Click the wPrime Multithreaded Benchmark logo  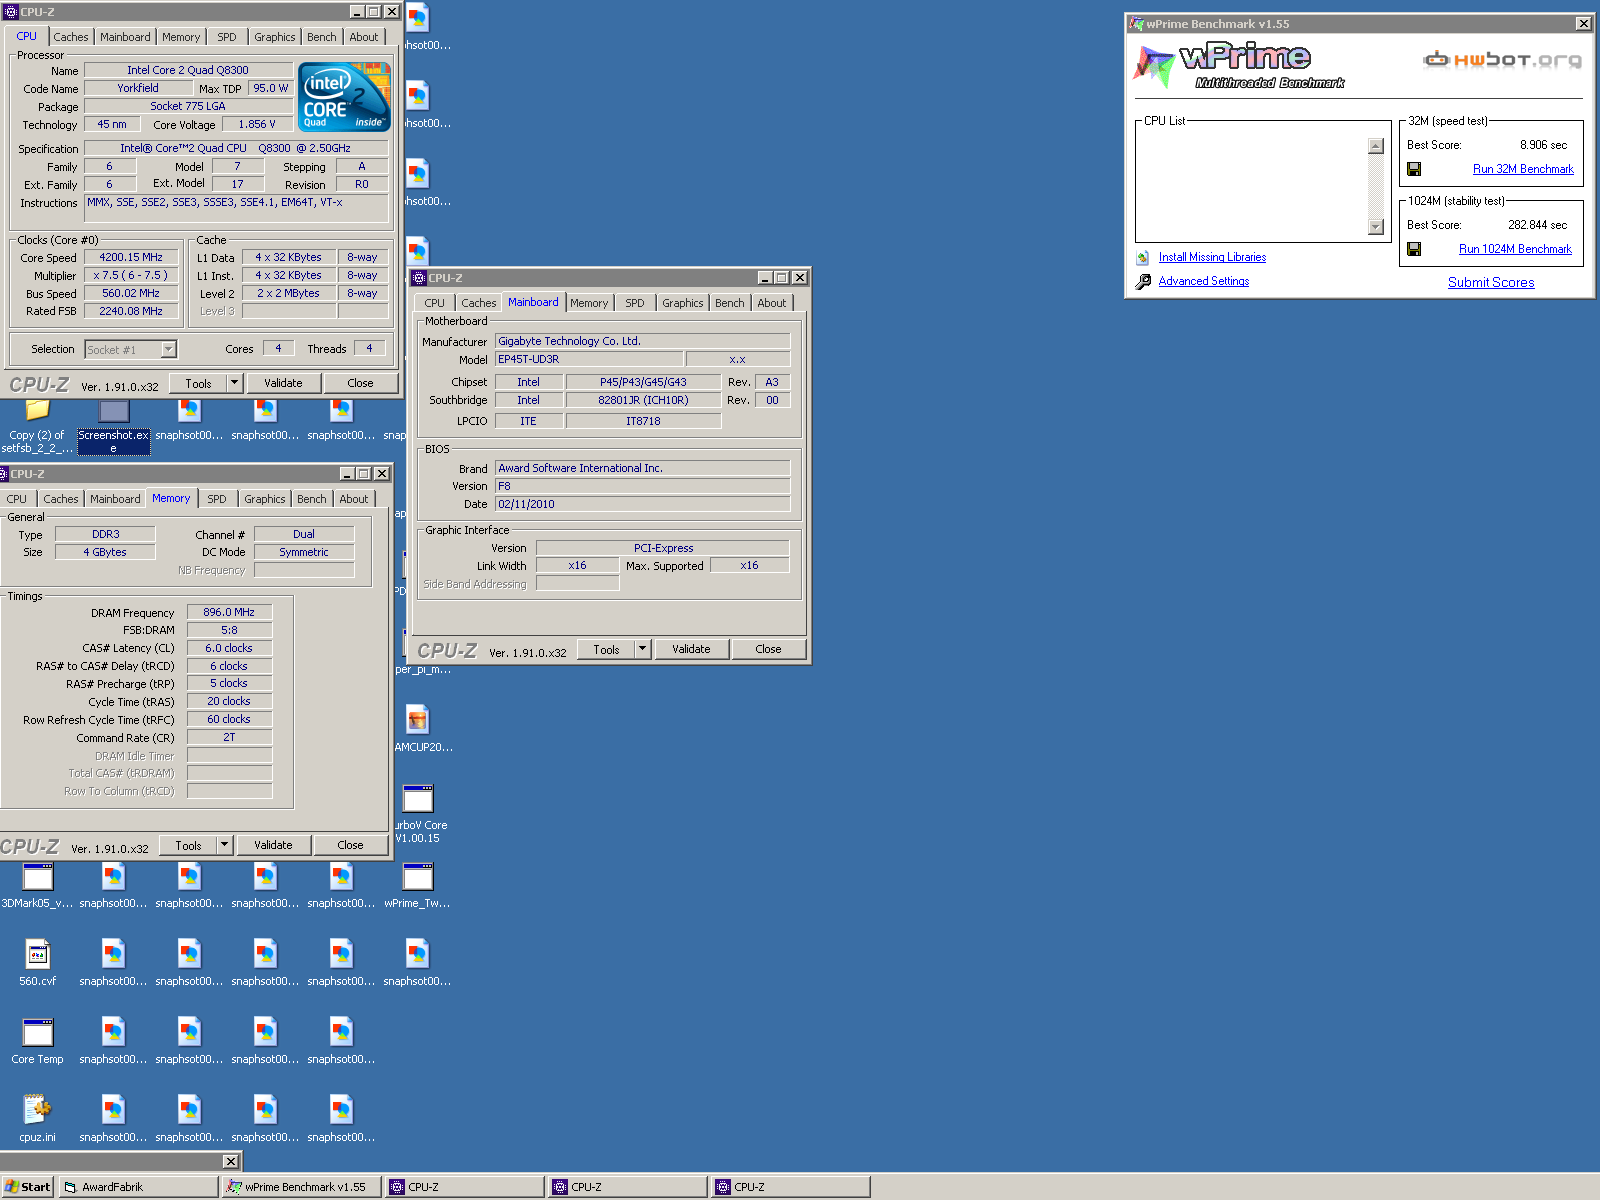point(1240,65)
